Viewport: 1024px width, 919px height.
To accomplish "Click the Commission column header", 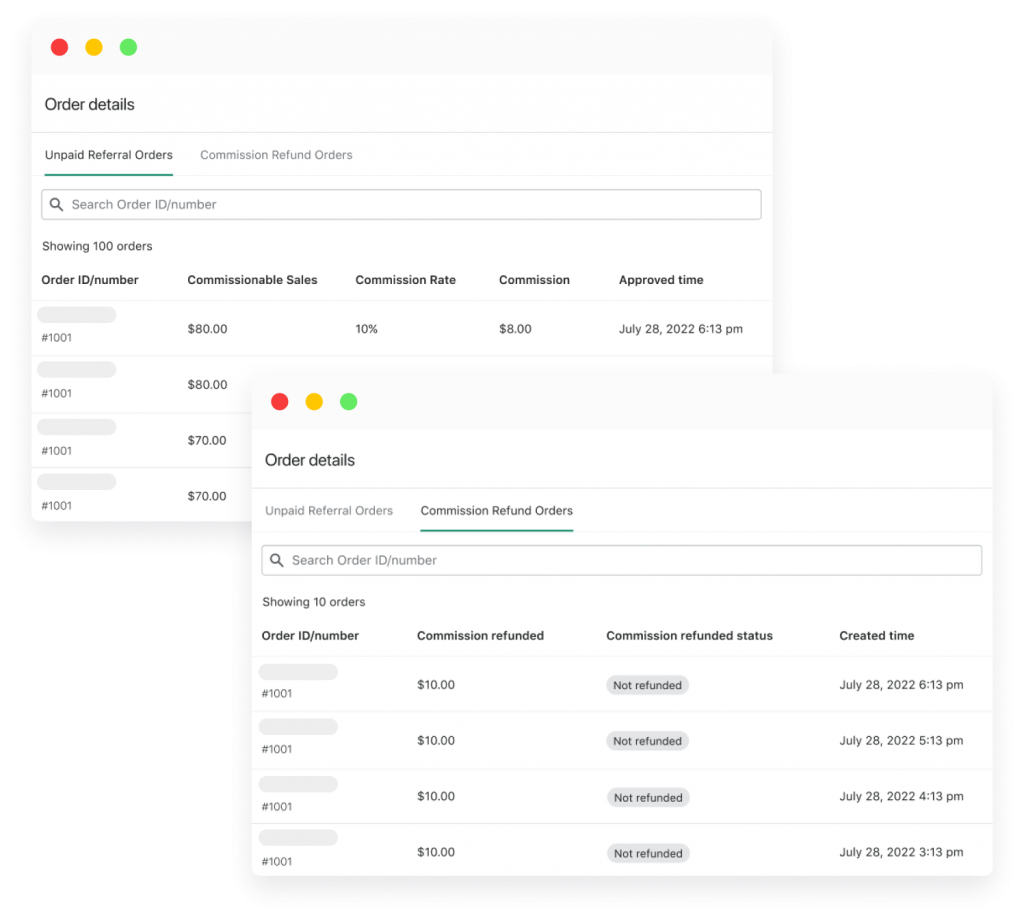I will (534, 280).
